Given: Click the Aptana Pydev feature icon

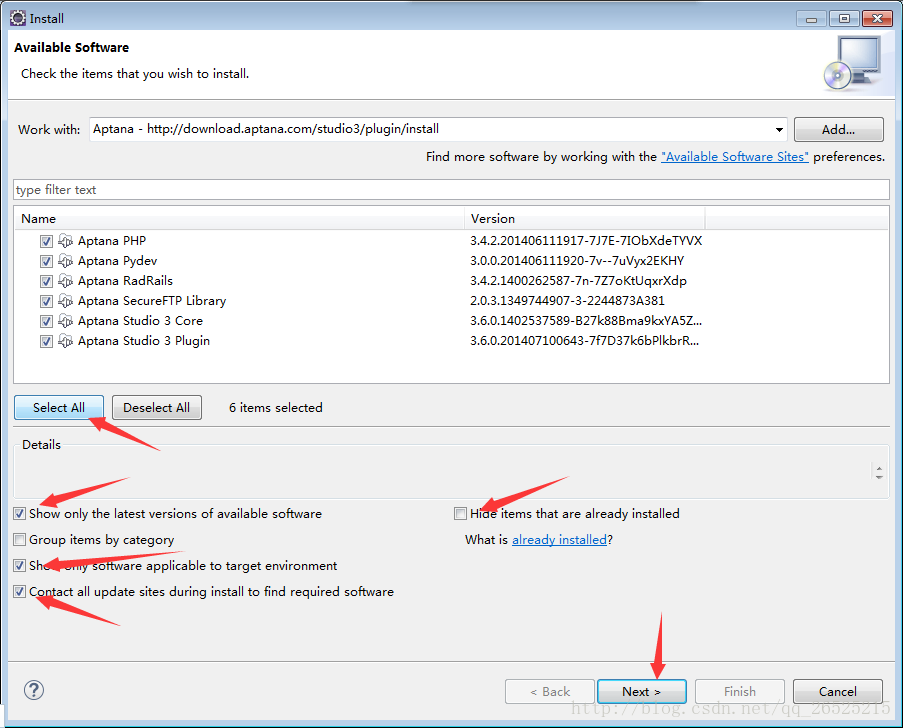Looking at the screenshot, I should (x=66, y=261).
